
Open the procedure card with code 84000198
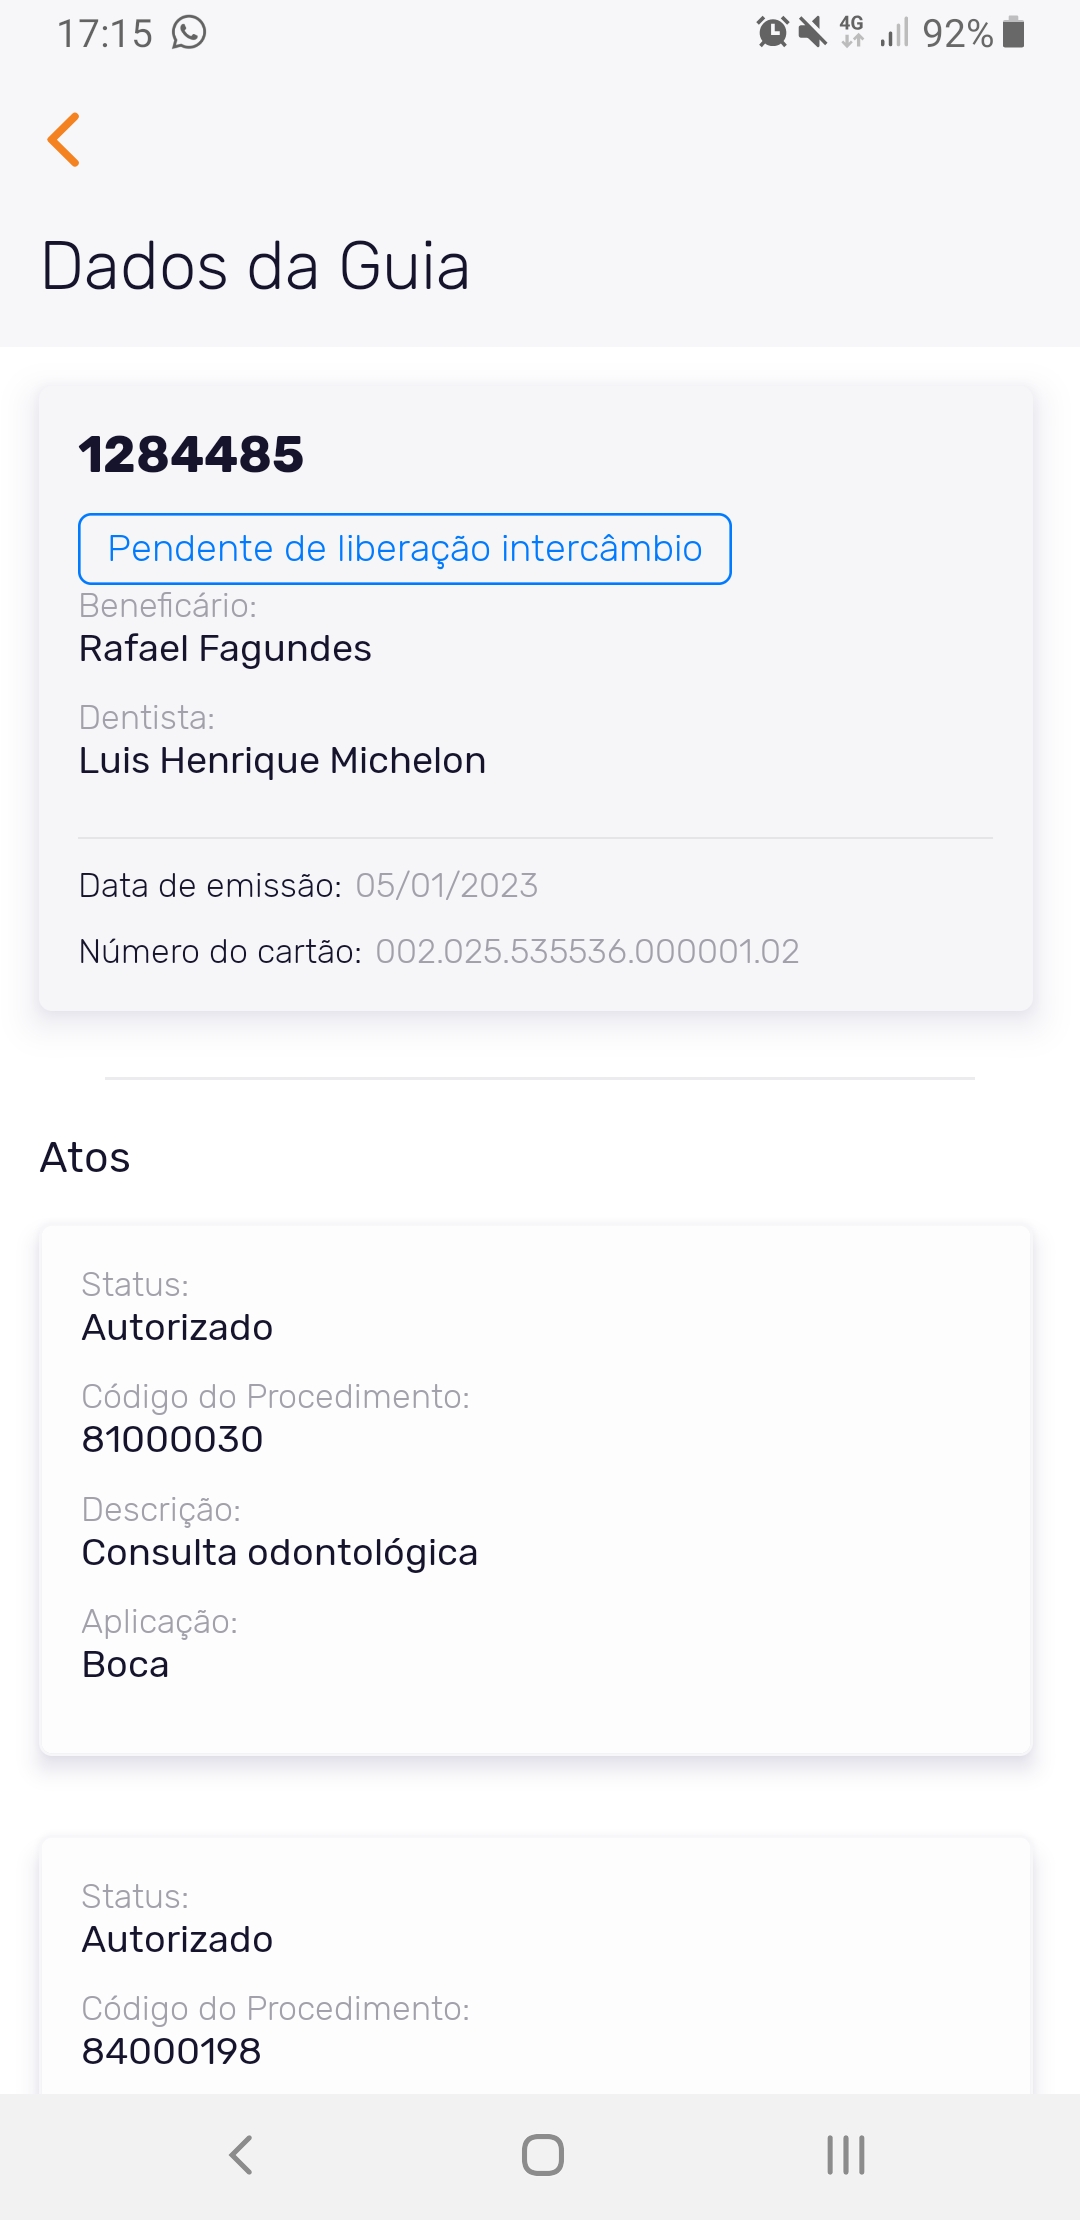point(535,1970)
